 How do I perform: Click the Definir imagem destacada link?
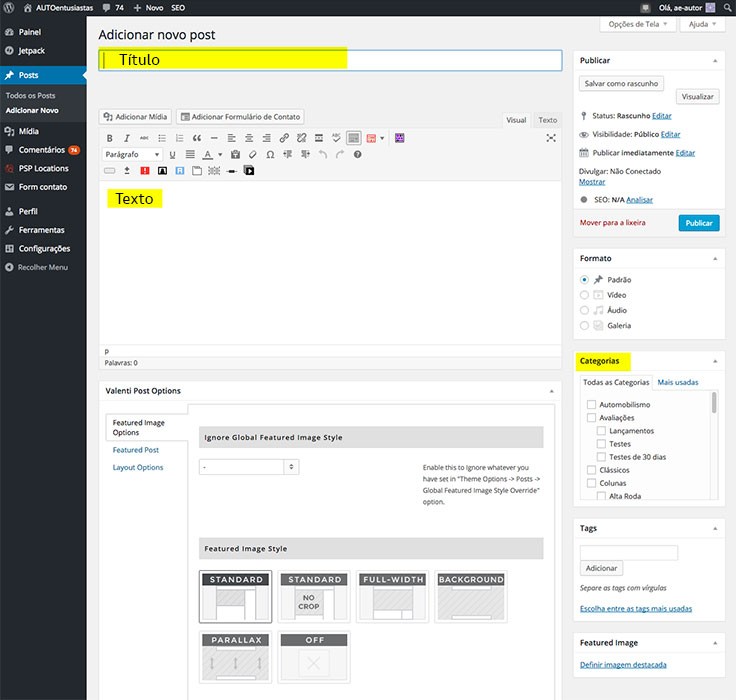[x=623, y=665]
